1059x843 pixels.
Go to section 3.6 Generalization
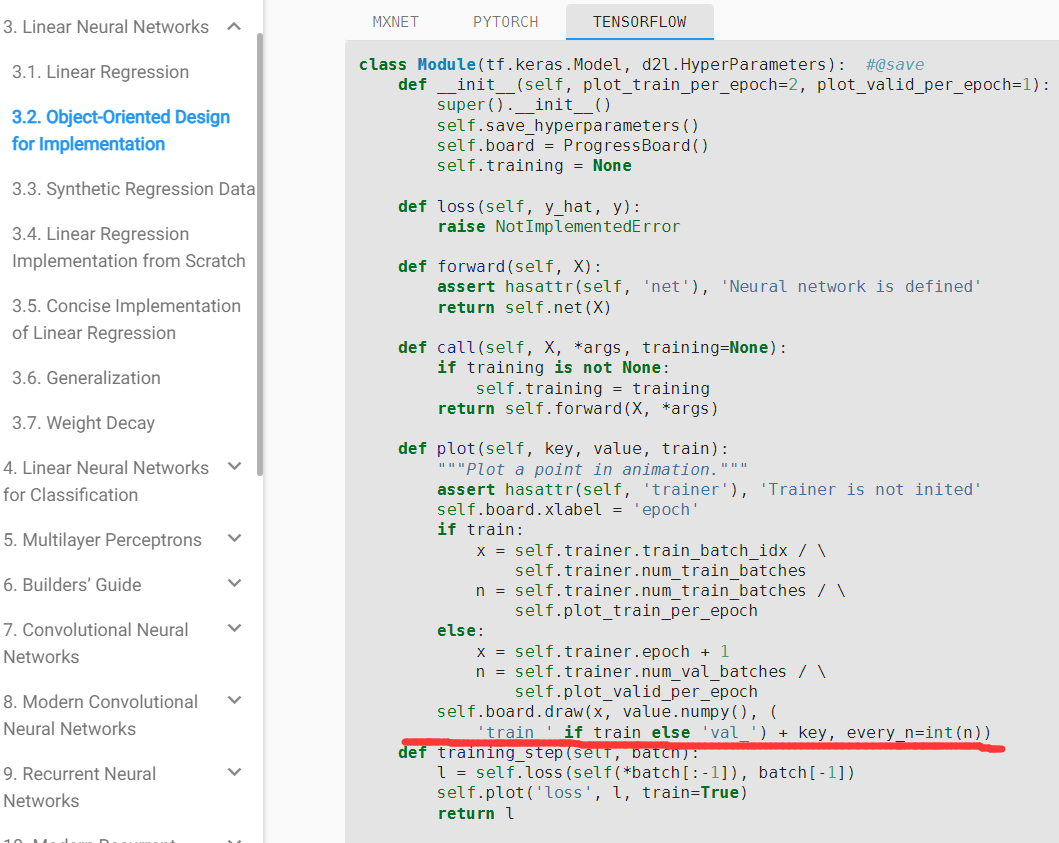point(86,378)
